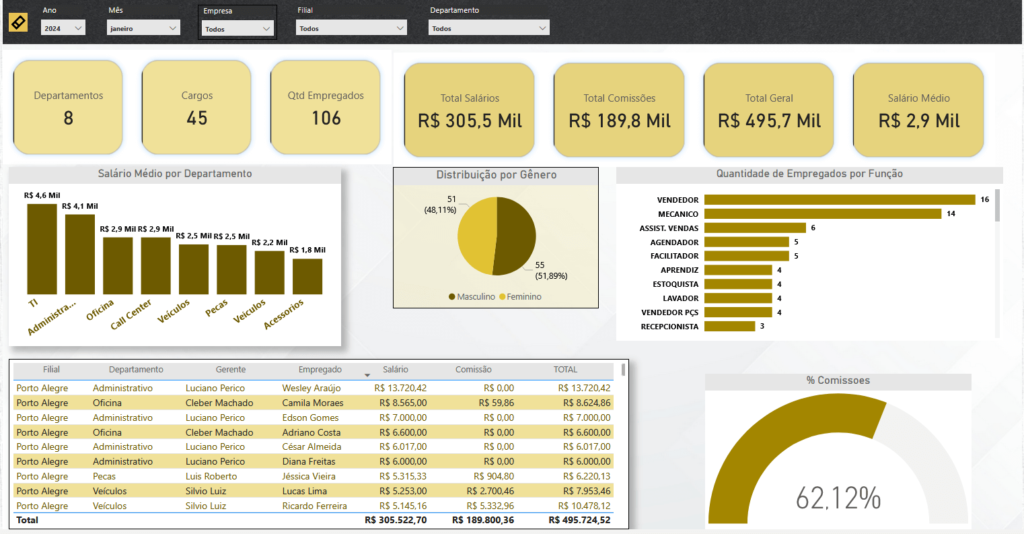
Task: Select the Jéssica Vieira cell
Action: tap(309, 477)
